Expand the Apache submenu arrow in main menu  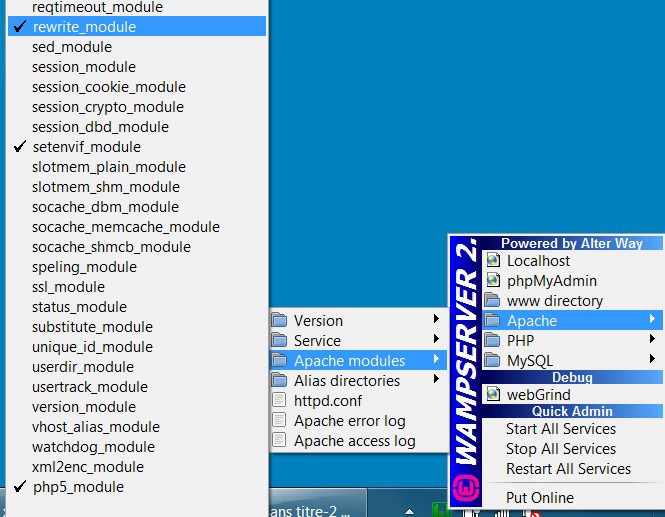point(652,319)
